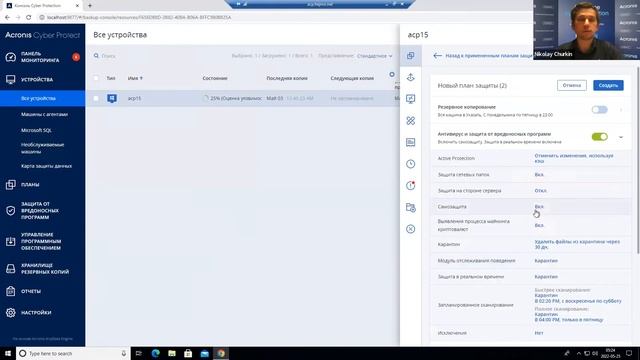Change Защита в реальном времени value
The image size is (640, 360).
(546, 277)
